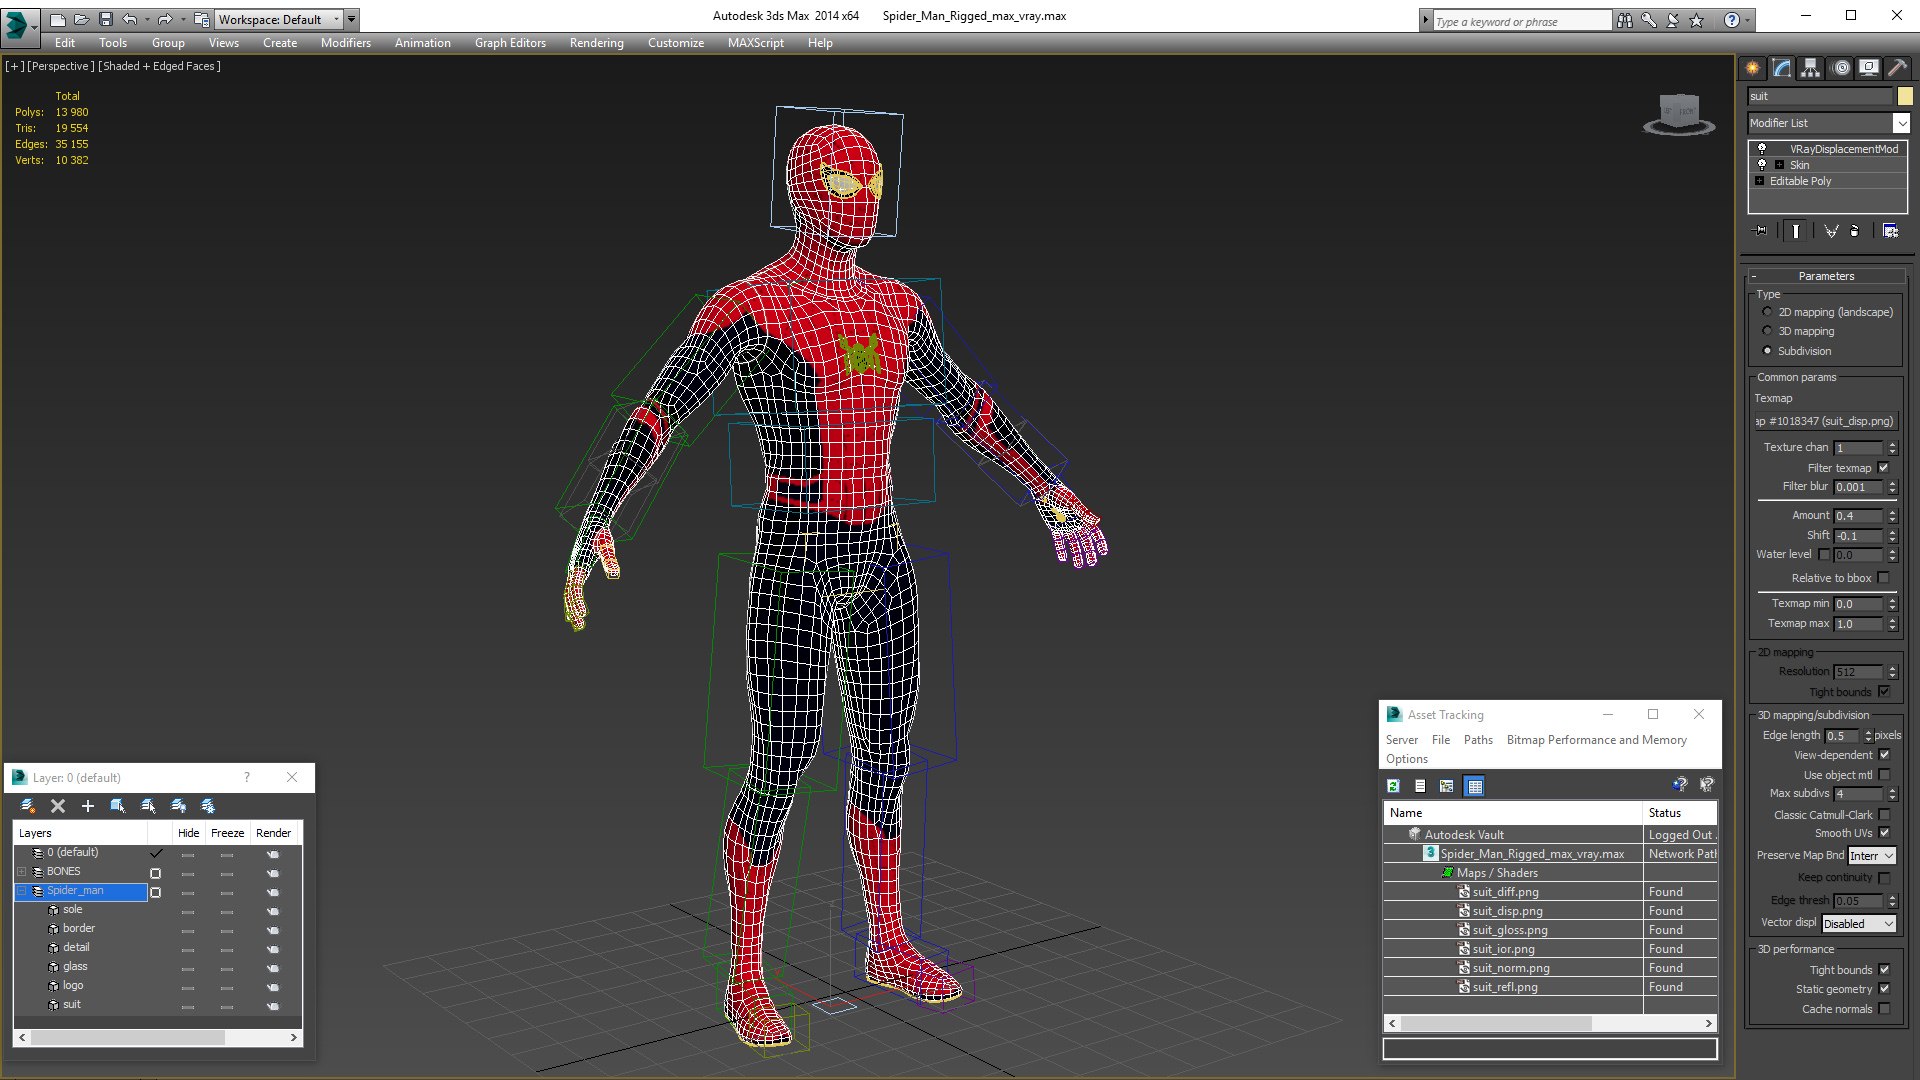1920x1080 pixels.
Task: Click Select Highlighted Objects and Layers icon
Action: click(118, 806)
